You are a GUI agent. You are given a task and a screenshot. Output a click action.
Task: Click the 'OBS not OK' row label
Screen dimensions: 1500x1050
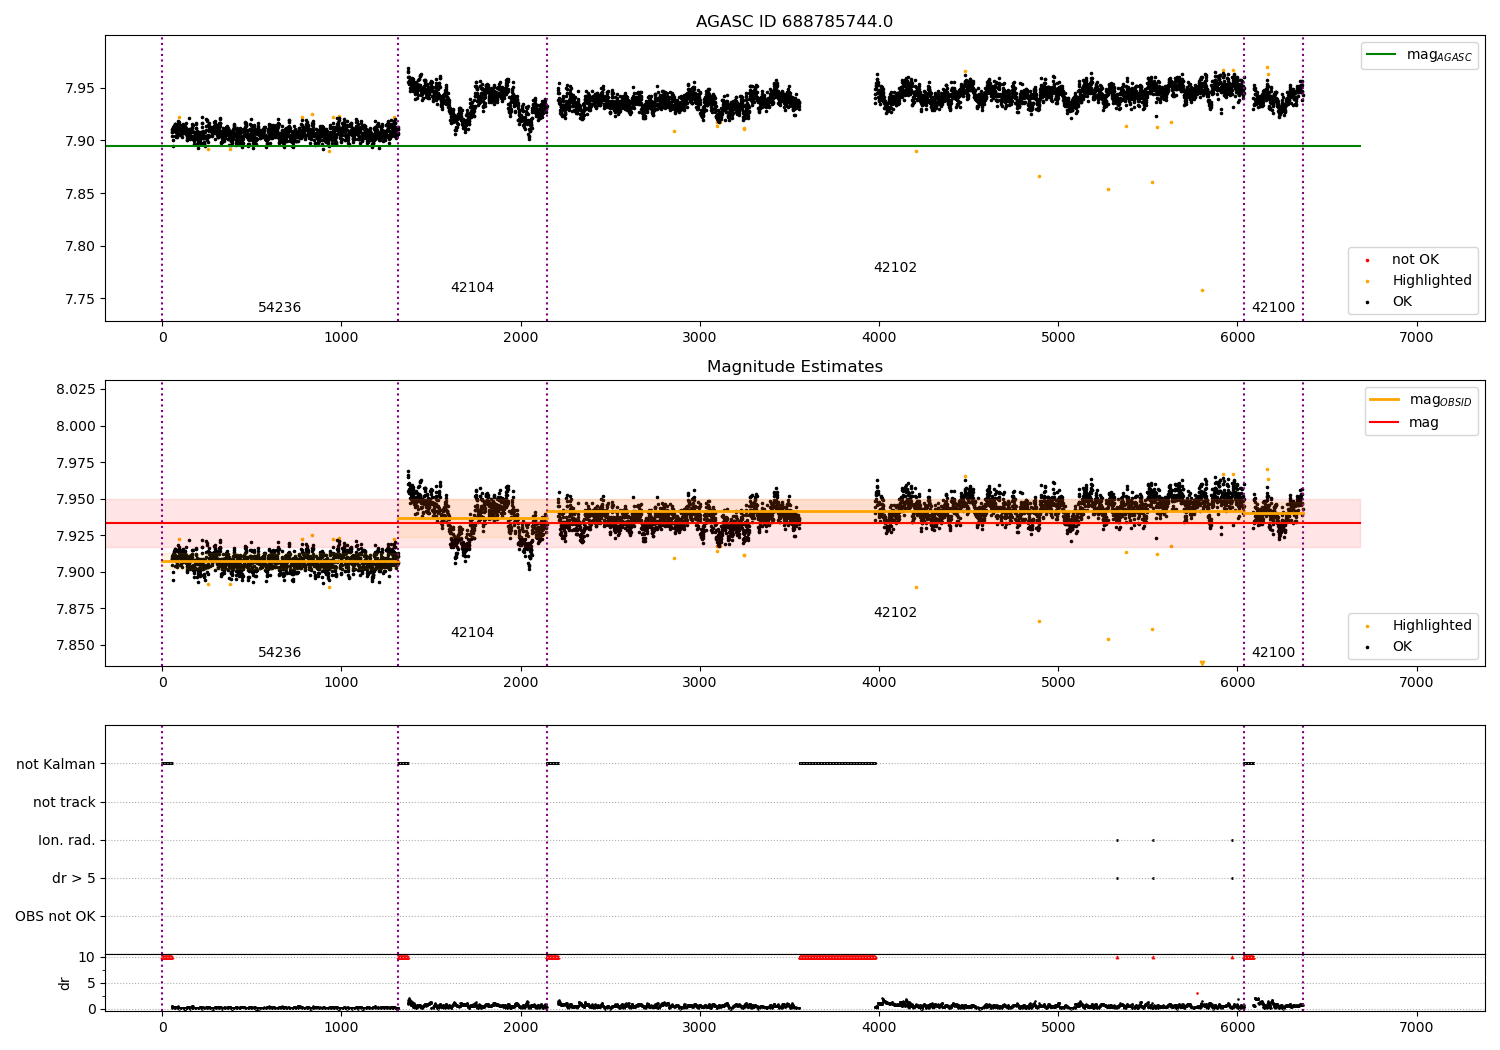tap(55, 916)
